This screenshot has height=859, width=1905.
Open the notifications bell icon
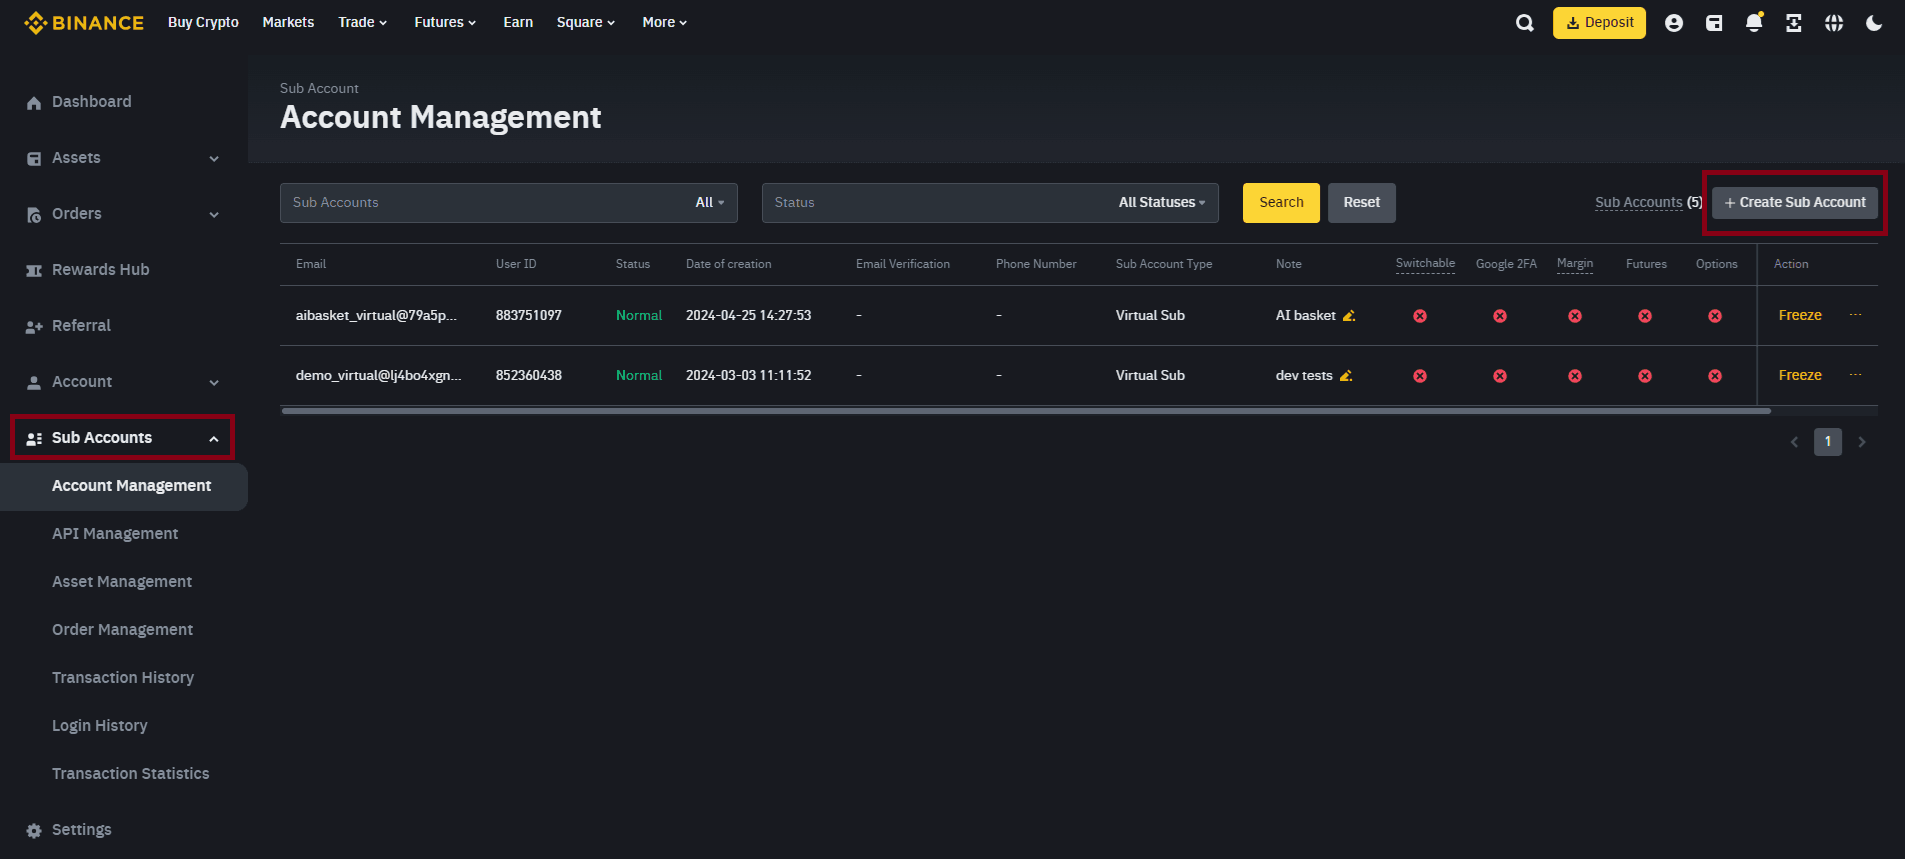[1754, 23]
